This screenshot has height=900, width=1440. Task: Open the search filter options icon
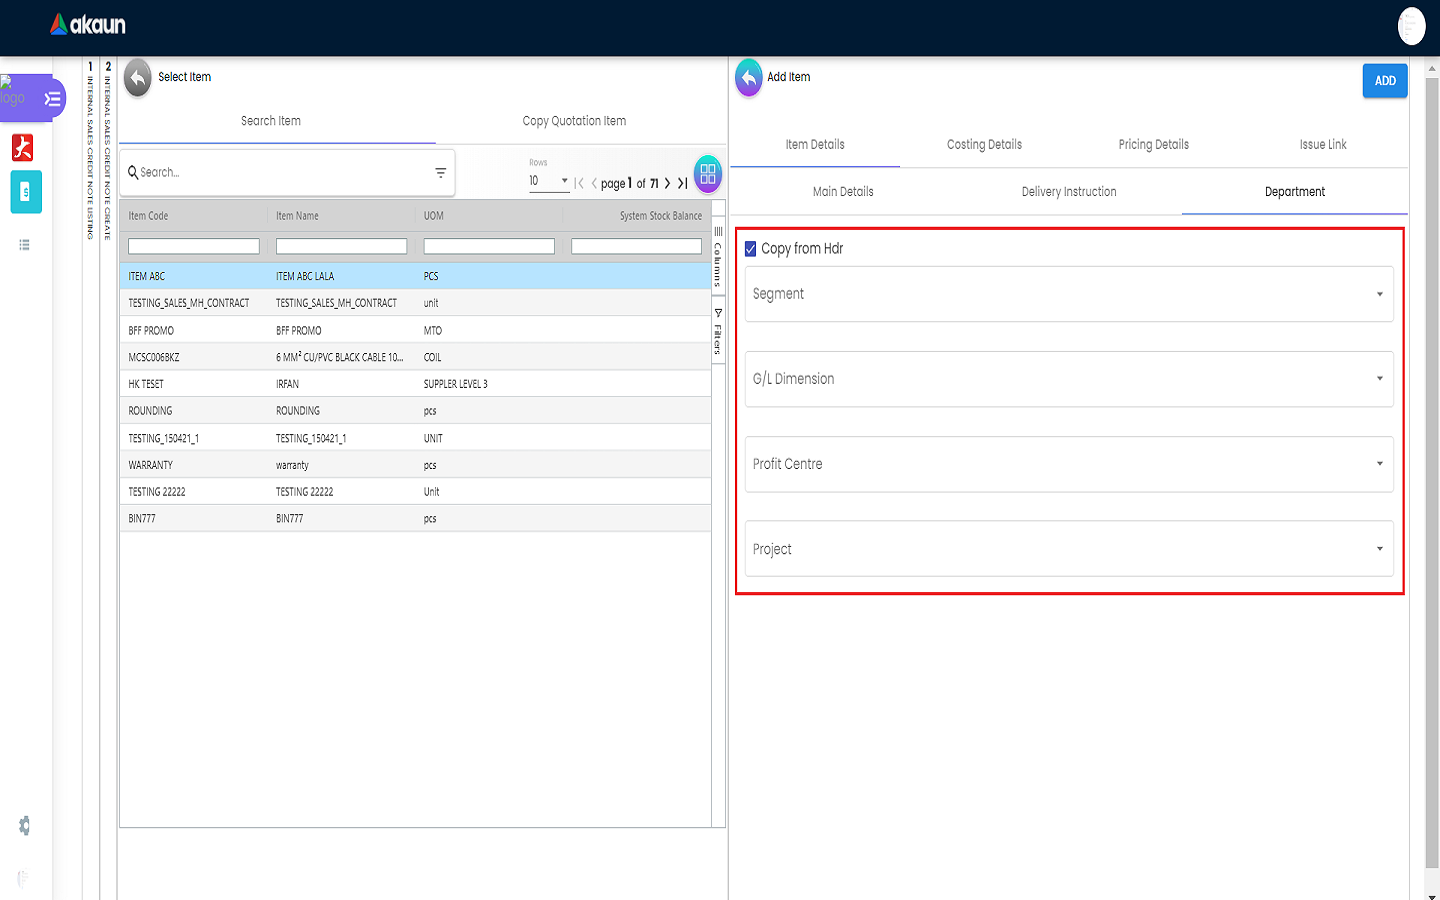[x=440, y=173]
